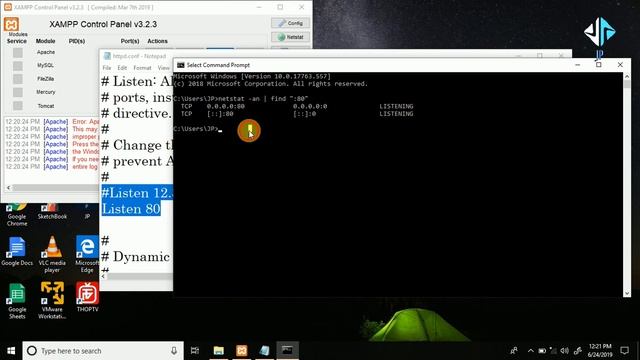
Task: Open VMware Workstation desktop shortcut
Action: 52,301
